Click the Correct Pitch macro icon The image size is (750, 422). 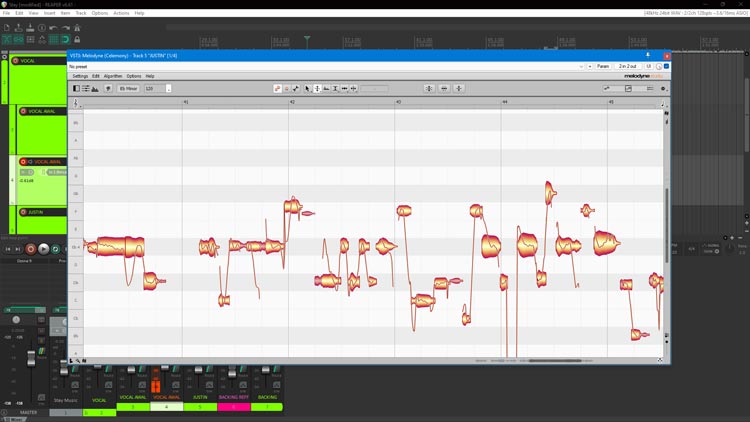pyautogui.click(x=429, y=89)
